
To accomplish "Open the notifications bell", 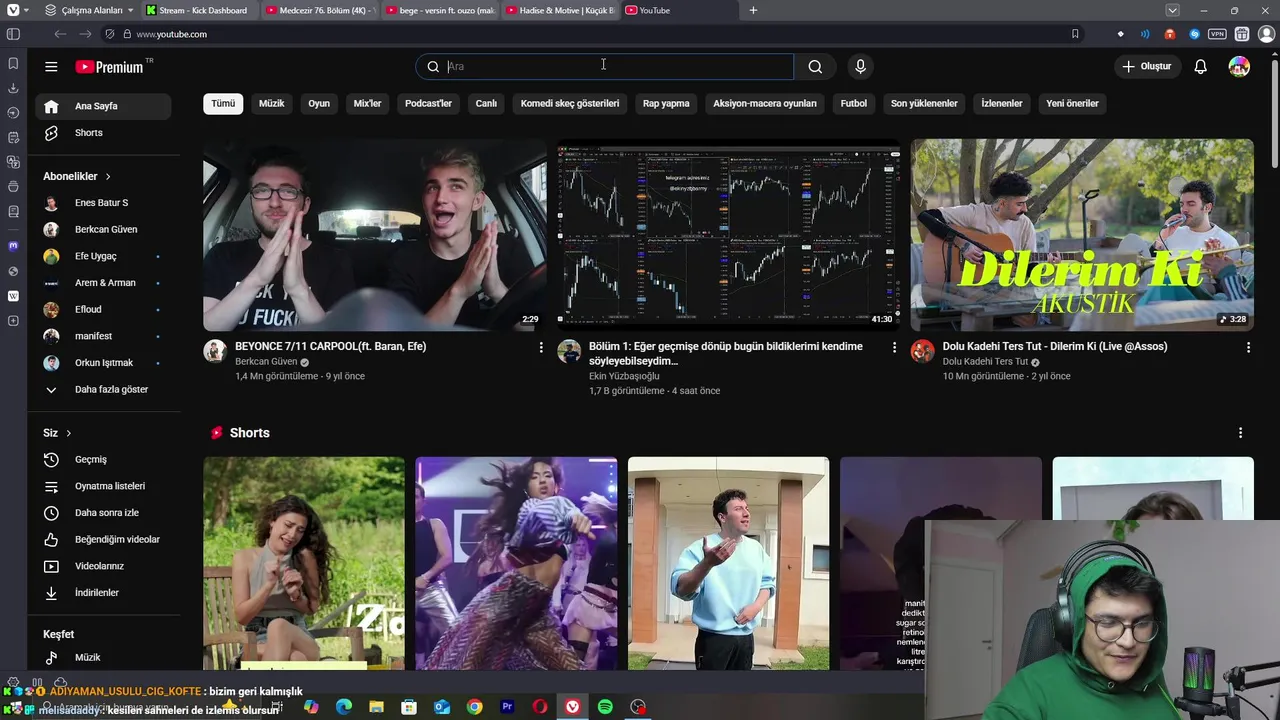I will tap(1200, 67).
